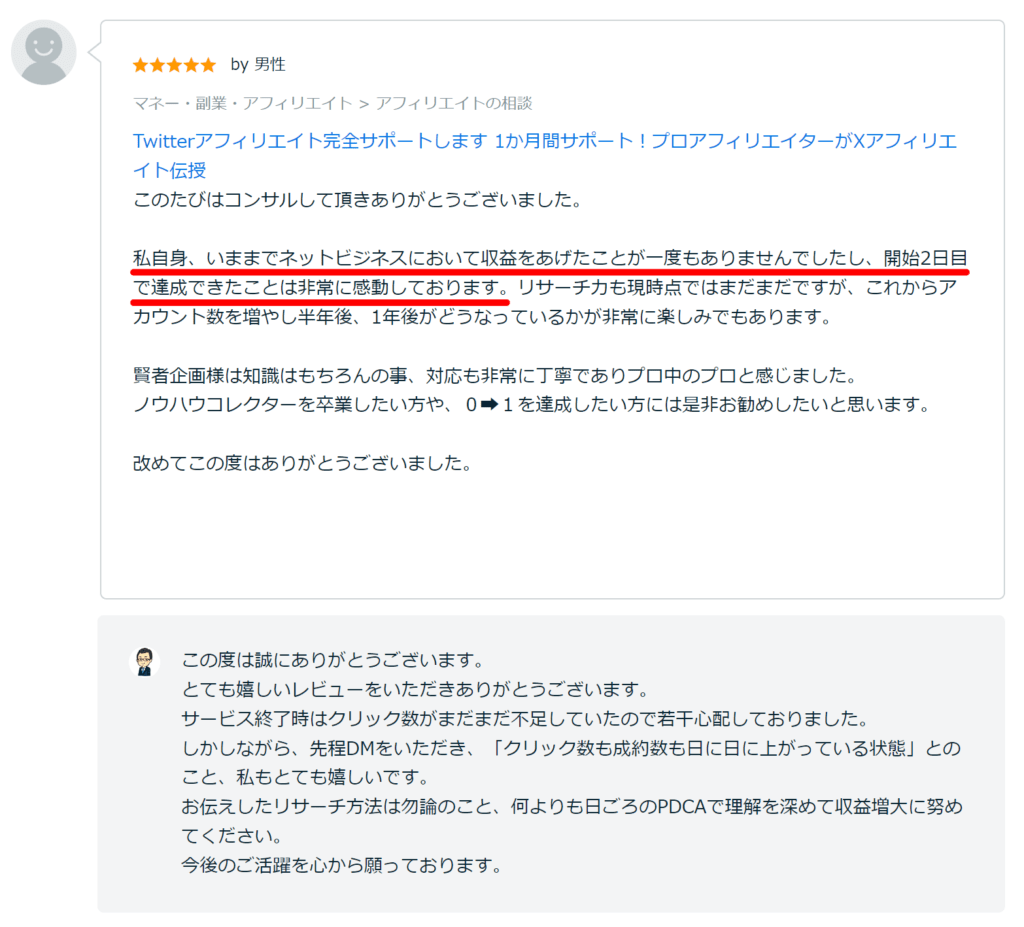Click the seller reply mentioning クリック数
Viewport: 1024px width, 927px height.
click(500, 716)
